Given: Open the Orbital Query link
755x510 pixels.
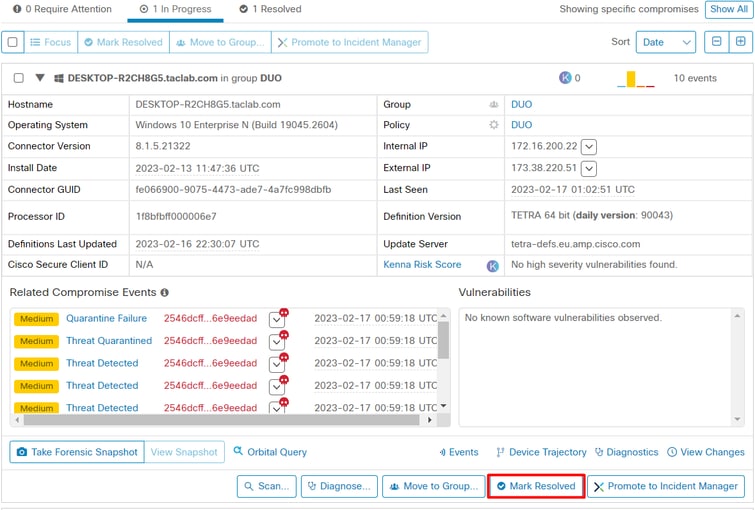Looking at the screenshot, I should (270, 452).
